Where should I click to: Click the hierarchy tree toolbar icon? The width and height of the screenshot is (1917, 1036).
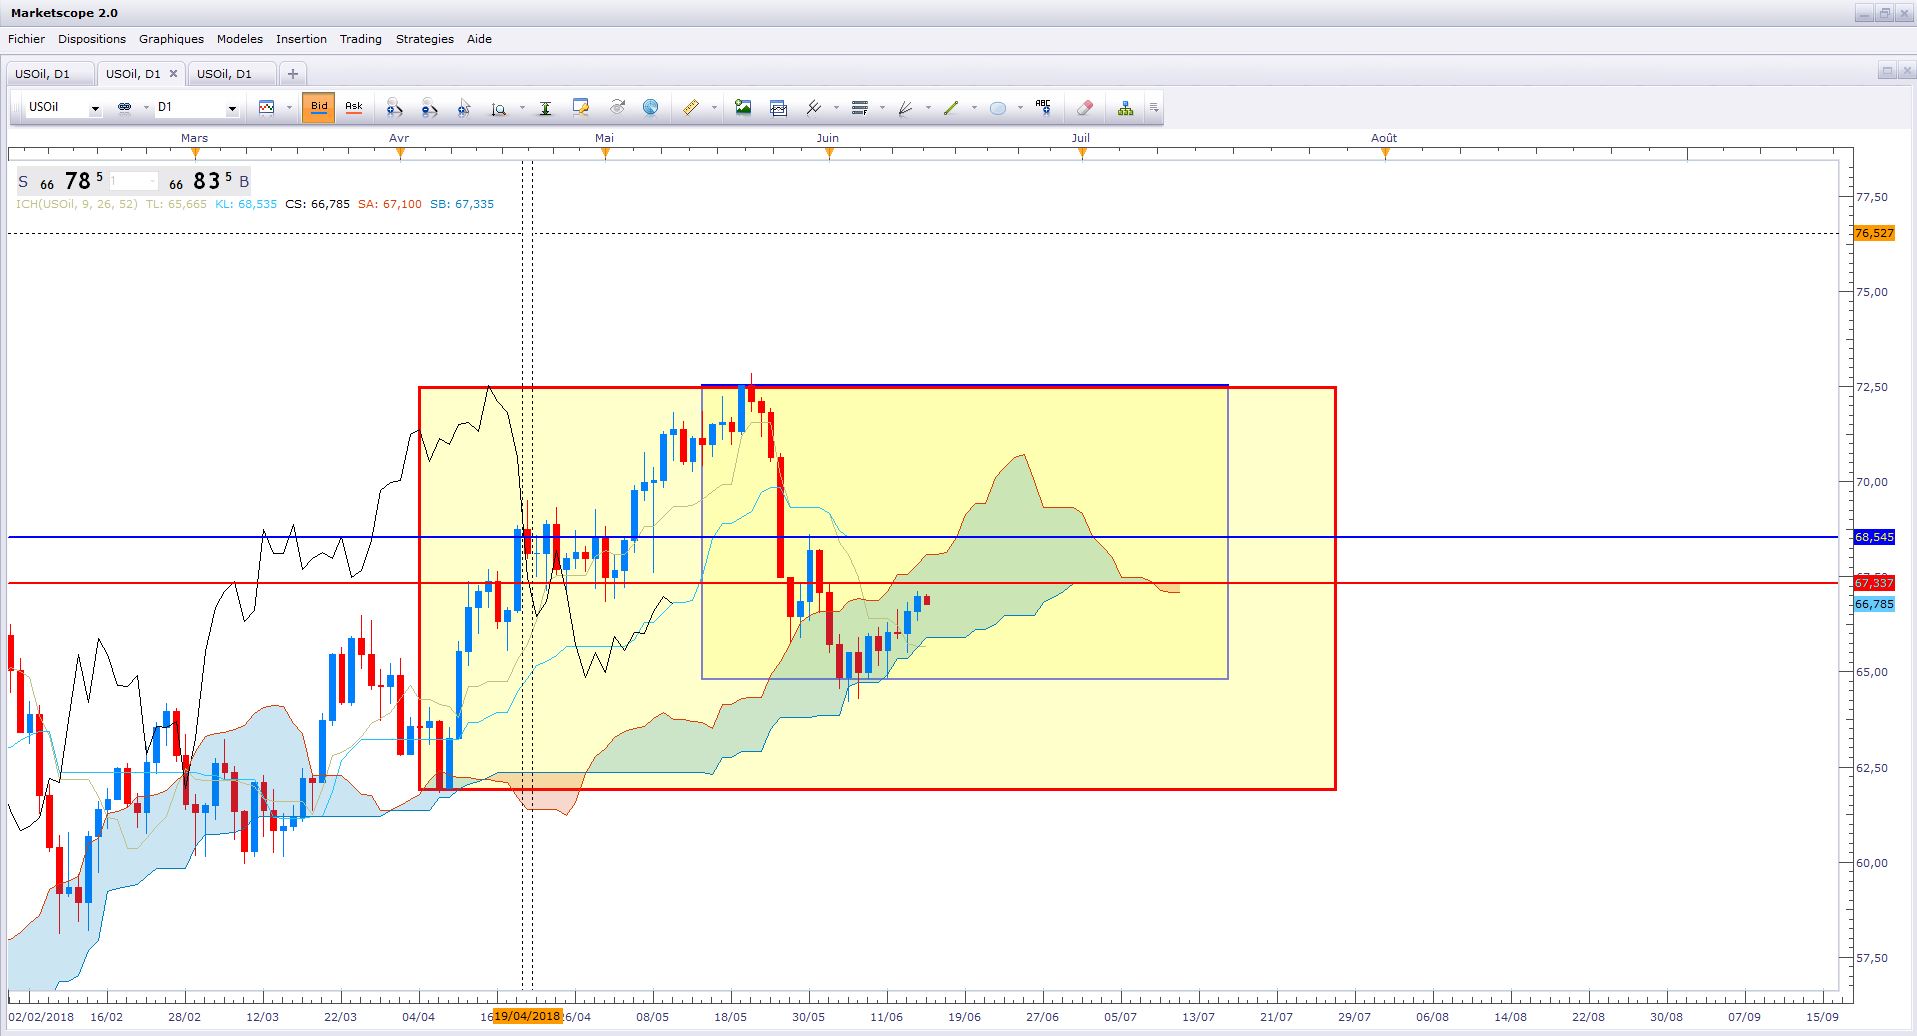[1126, 108]
